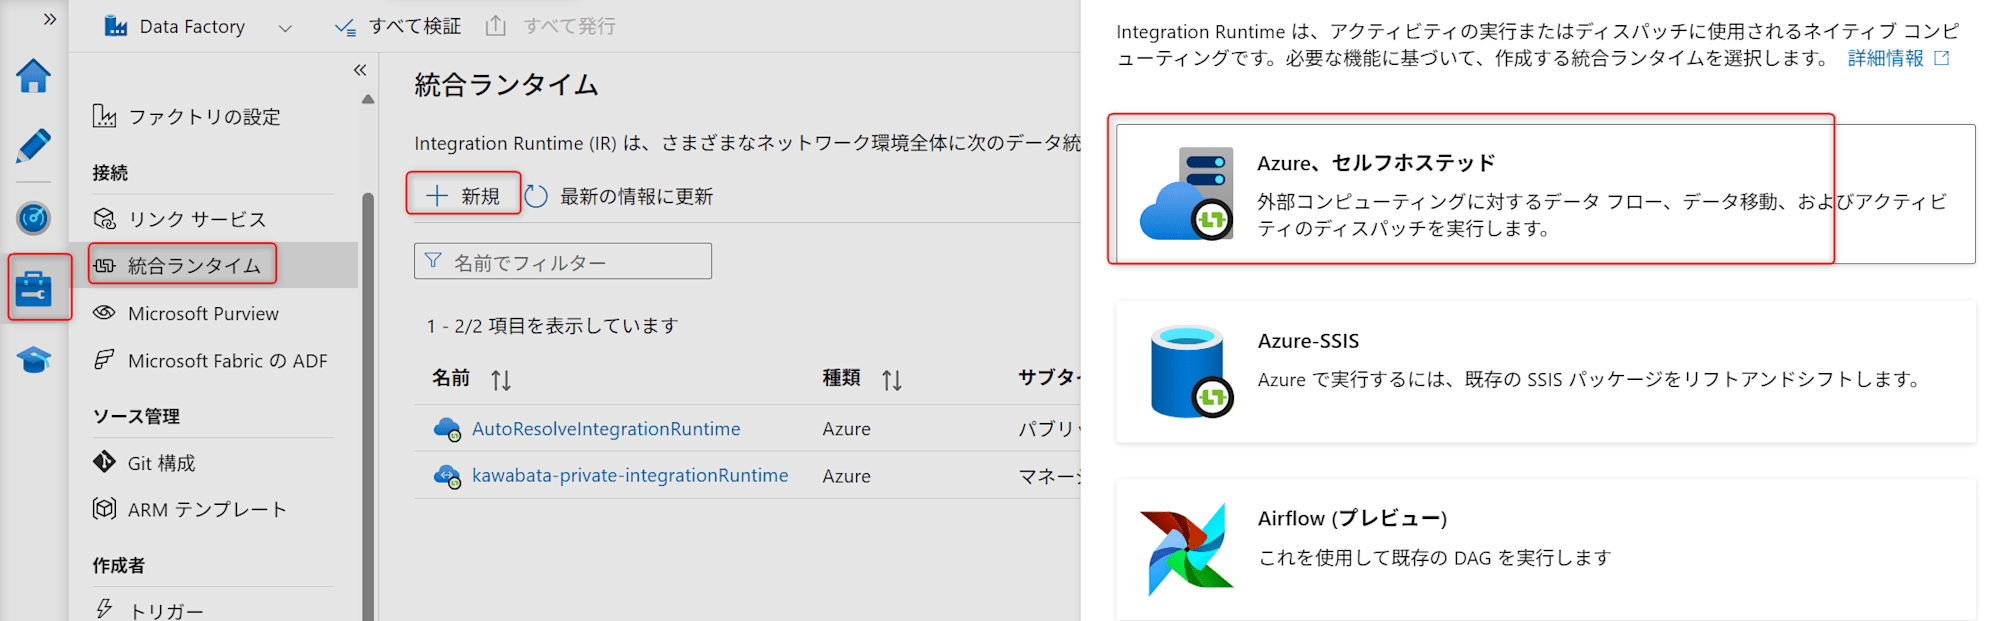Open the Home hub icon
Image resolution: width=2000 pixels, height=621 pixels.
33,76
